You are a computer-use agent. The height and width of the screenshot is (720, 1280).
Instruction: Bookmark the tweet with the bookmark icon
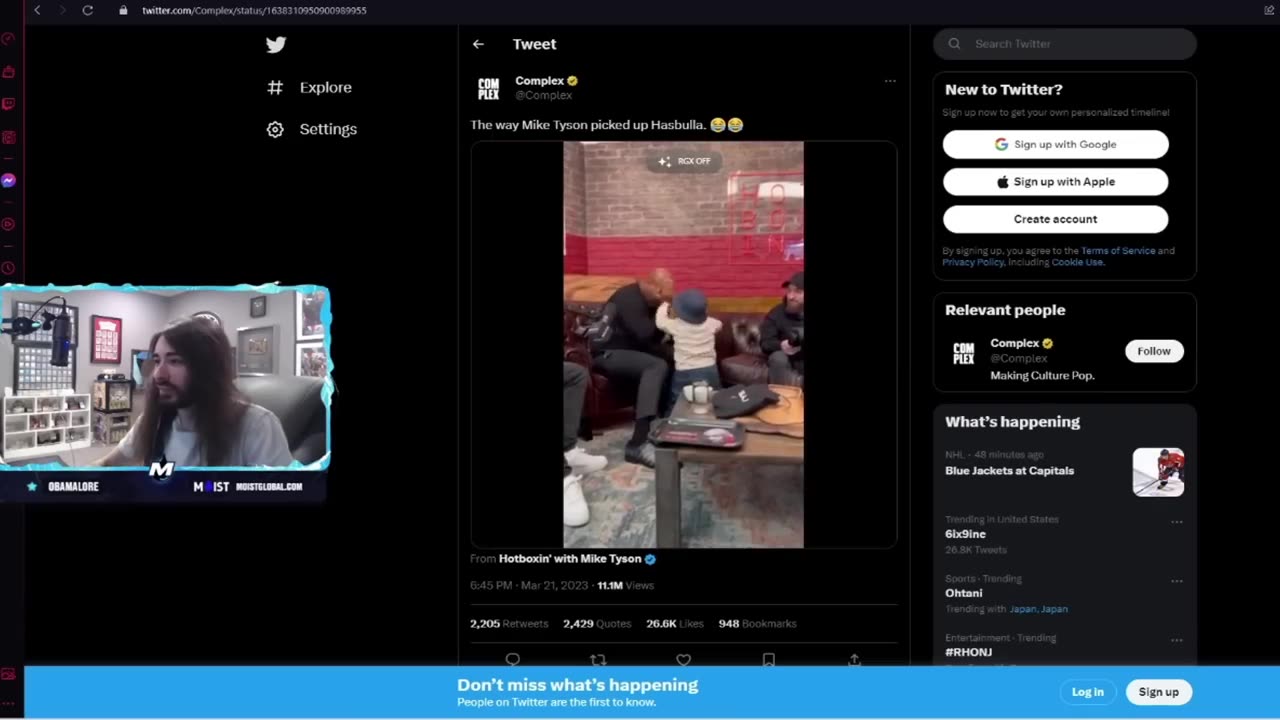[x=769, y=659]
